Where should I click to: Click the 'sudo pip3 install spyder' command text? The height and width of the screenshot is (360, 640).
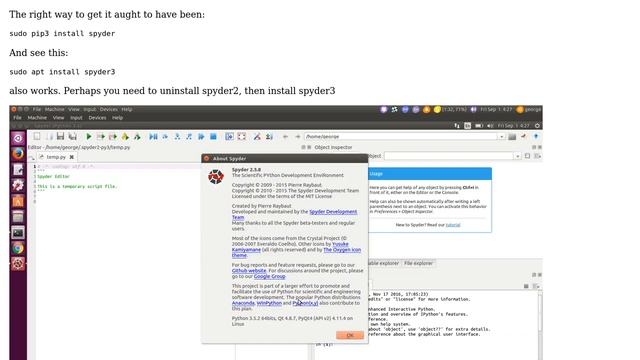click(x=62, y=33)
